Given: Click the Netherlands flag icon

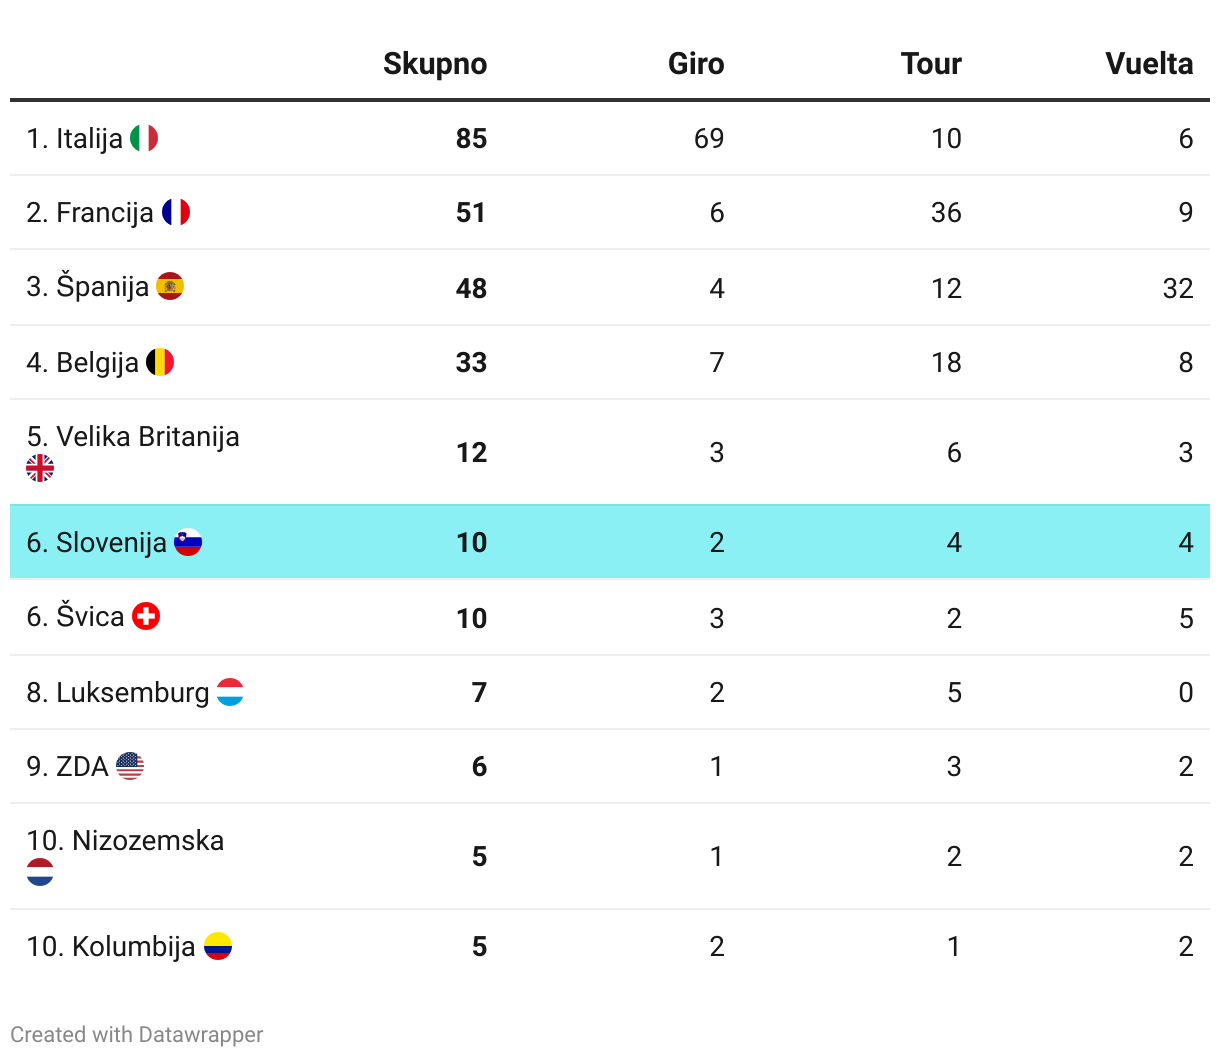Looking at the screenshot, I should point(40,872).
